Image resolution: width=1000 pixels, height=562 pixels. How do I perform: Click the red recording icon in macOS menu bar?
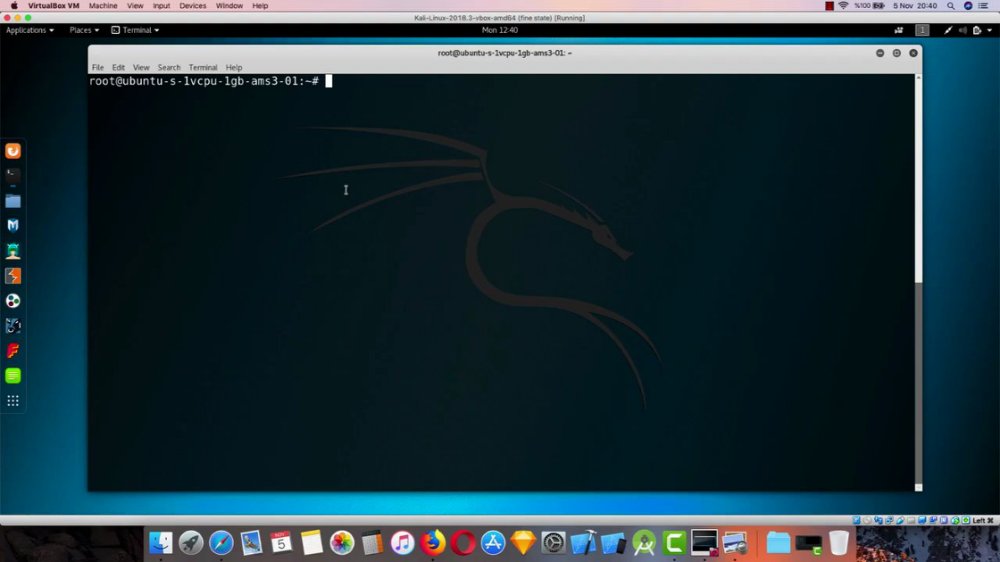(x=829, y=6)
